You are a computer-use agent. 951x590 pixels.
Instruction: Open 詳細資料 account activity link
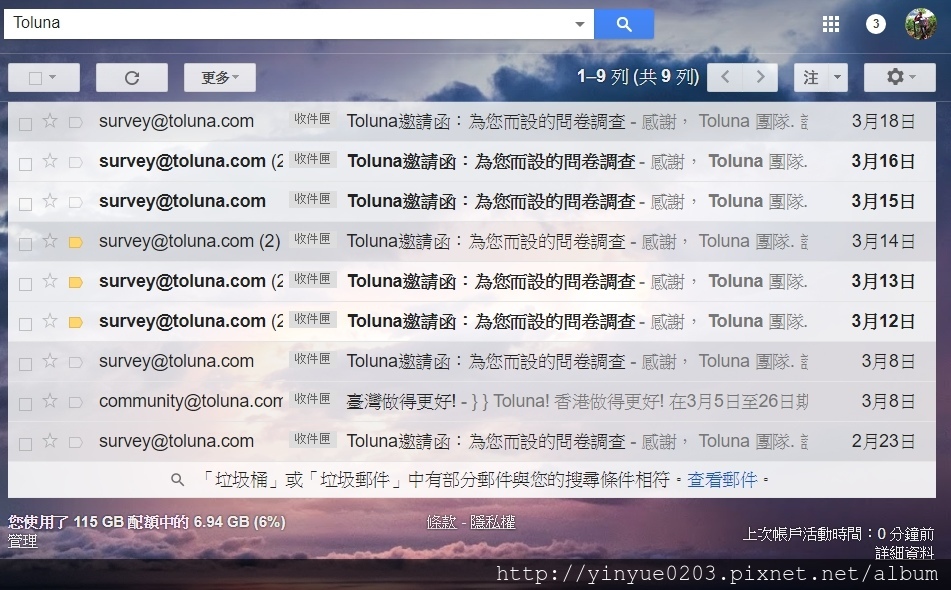pyautogui.click(x=904, y=552)
